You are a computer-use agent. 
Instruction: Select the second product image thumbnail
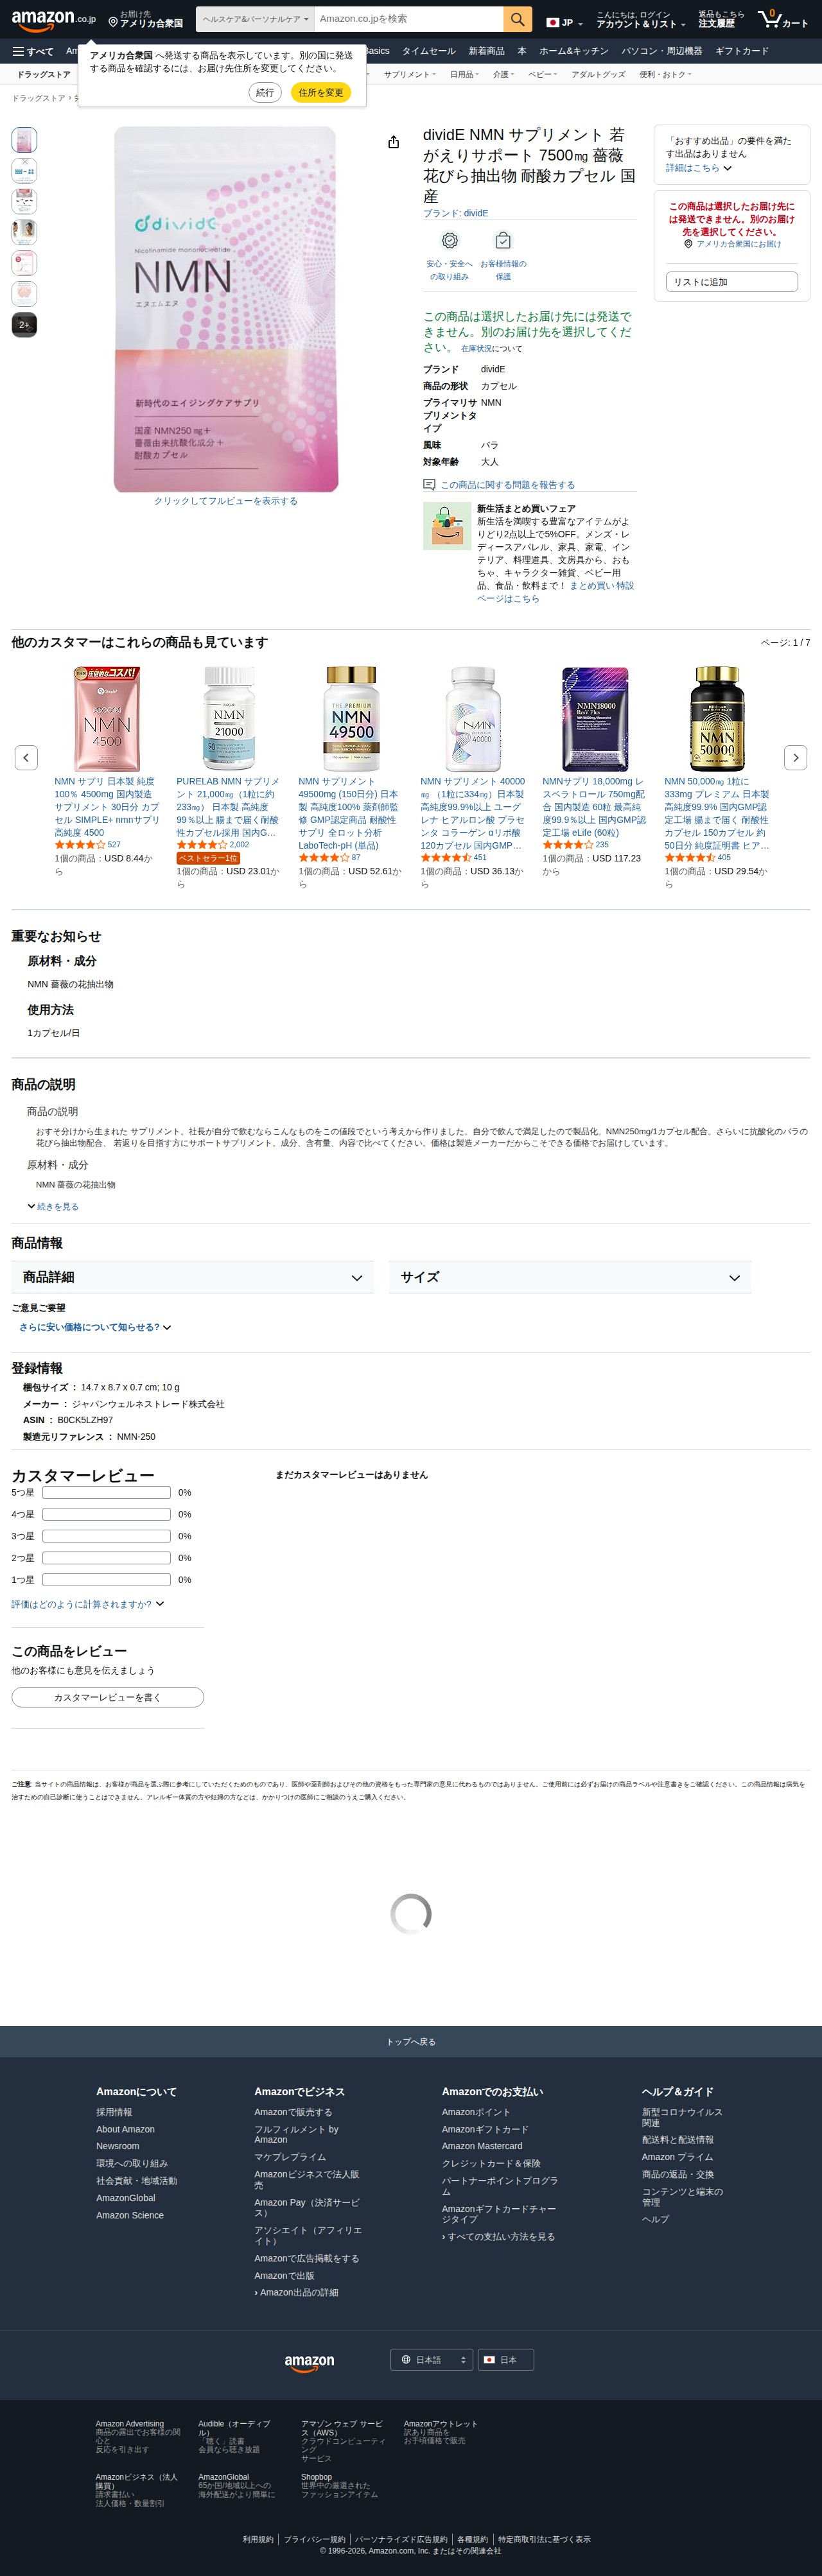pos(24,170)
